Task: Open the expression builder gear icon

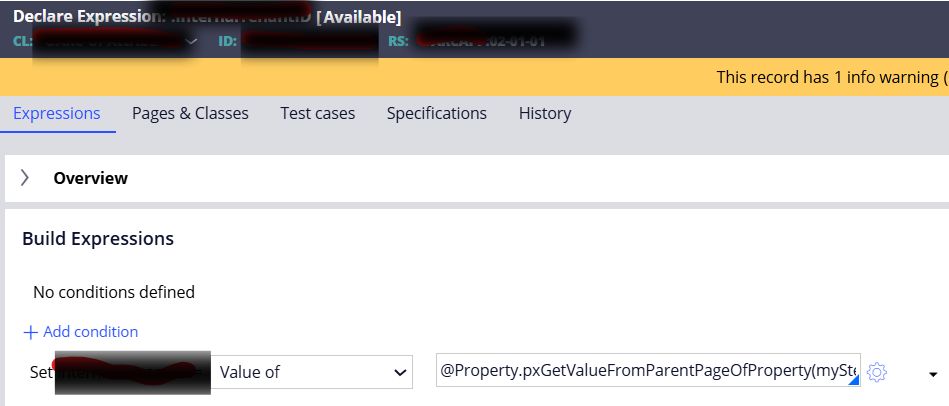Action: (x=877, y=372)
